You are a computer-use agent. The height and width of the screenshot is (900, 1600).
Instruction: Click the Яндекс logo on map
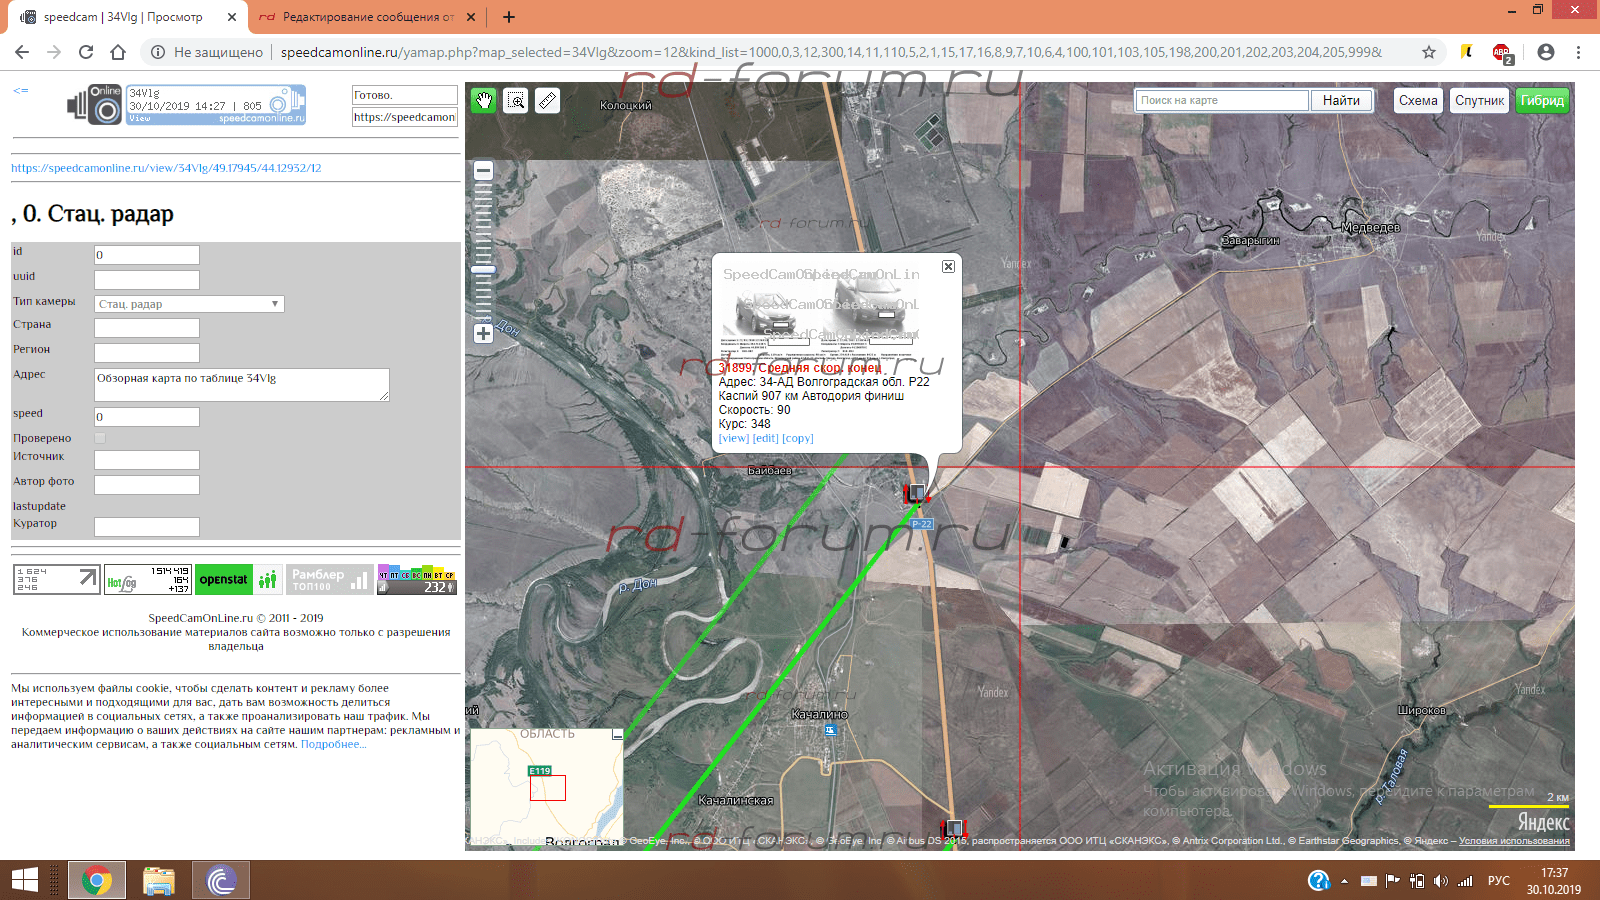[1543, 822]
